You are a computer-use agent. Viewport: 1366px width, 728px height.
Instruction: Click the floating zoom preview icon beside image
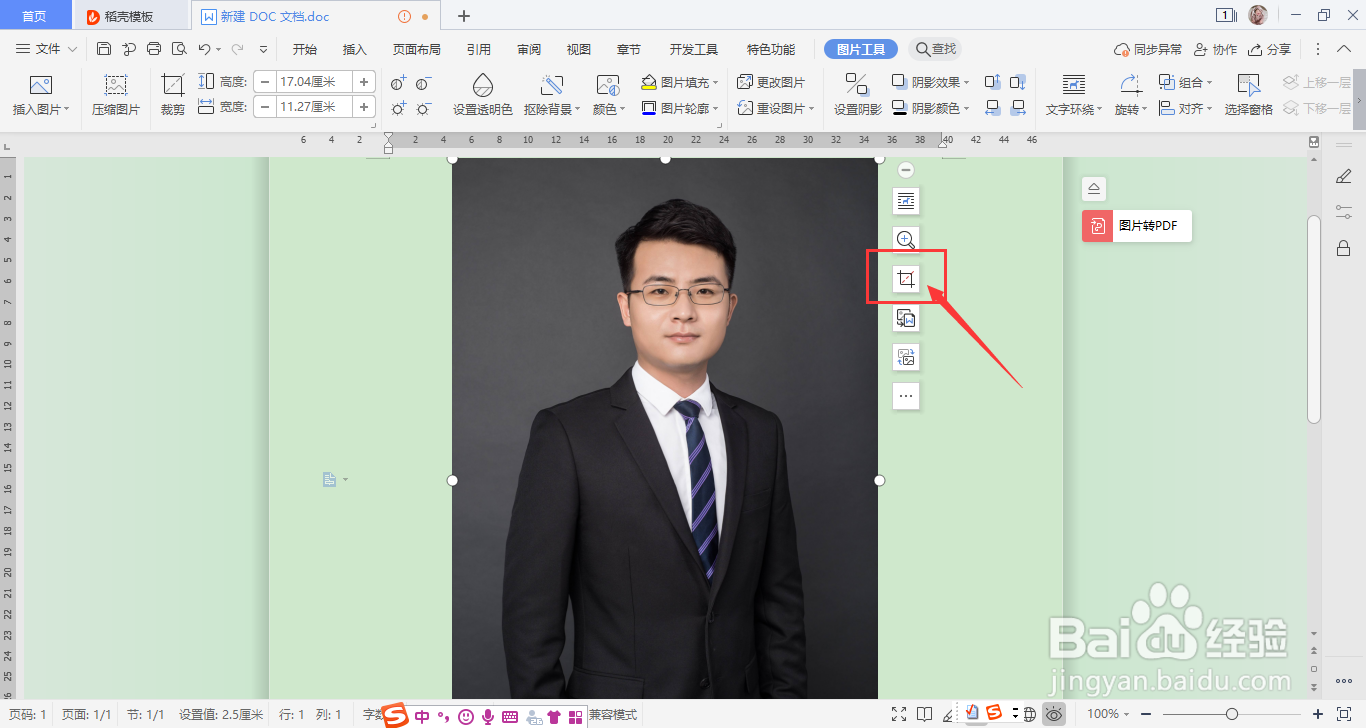click(x=906, y=240)
